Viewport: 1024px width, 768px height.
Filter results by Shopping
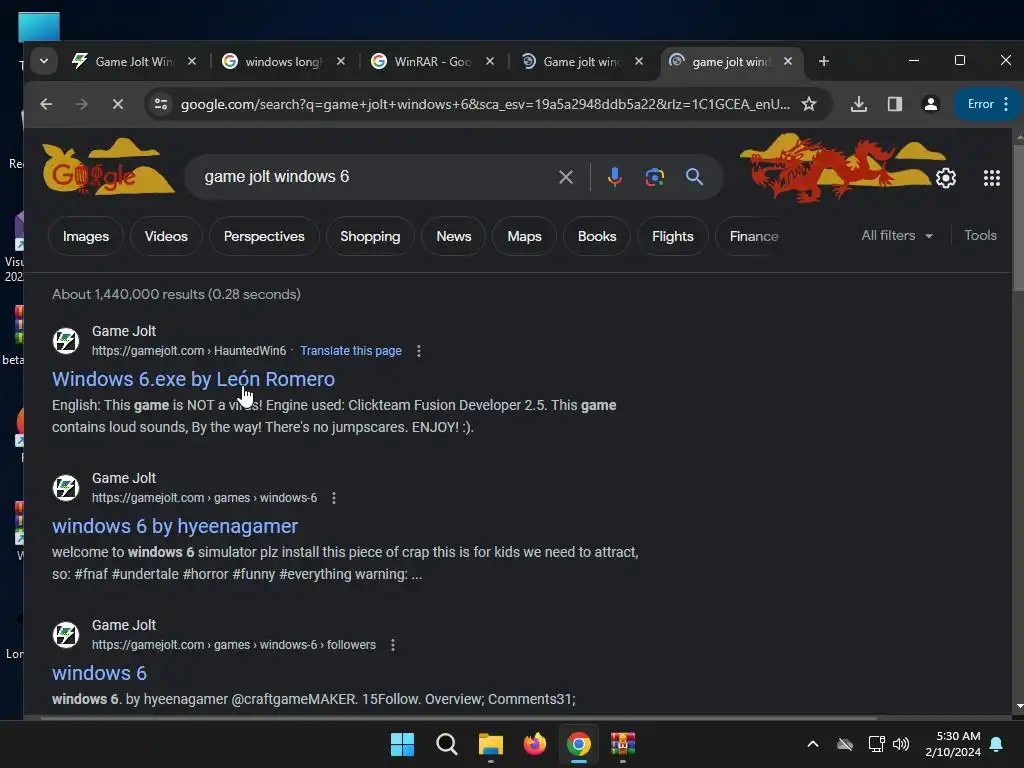(370, 236)
